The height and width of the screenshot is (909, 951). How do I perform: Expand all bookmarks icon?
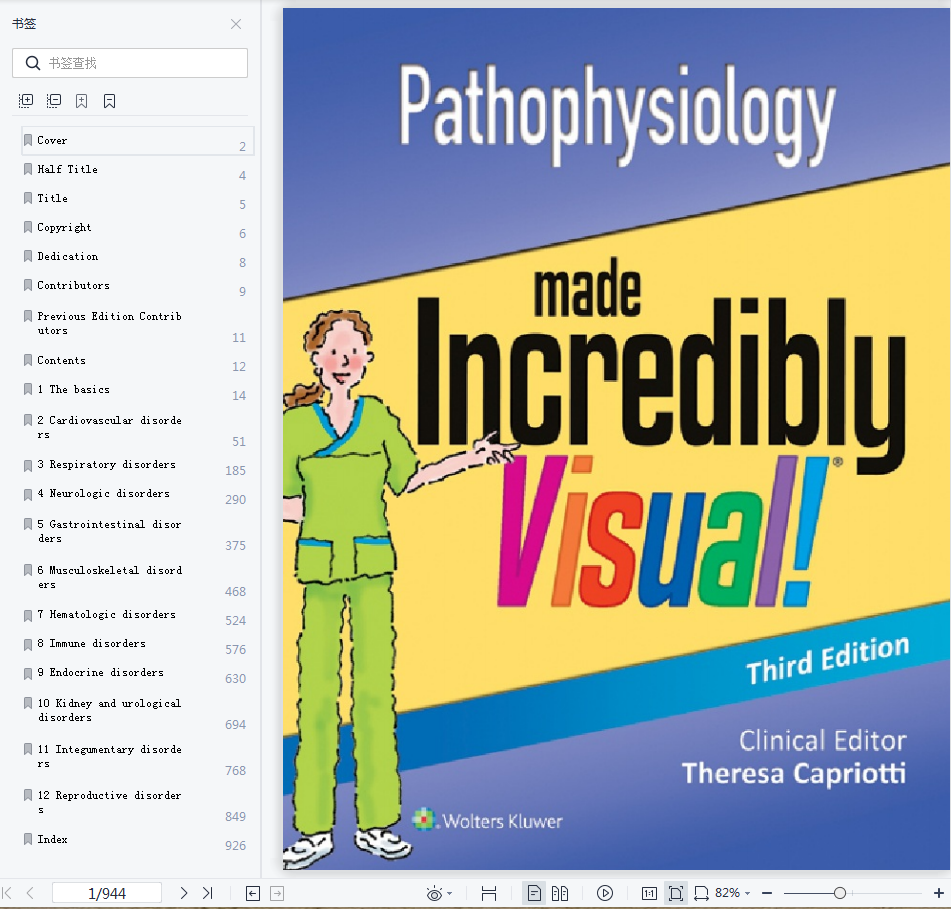click(x=26, y=101)
